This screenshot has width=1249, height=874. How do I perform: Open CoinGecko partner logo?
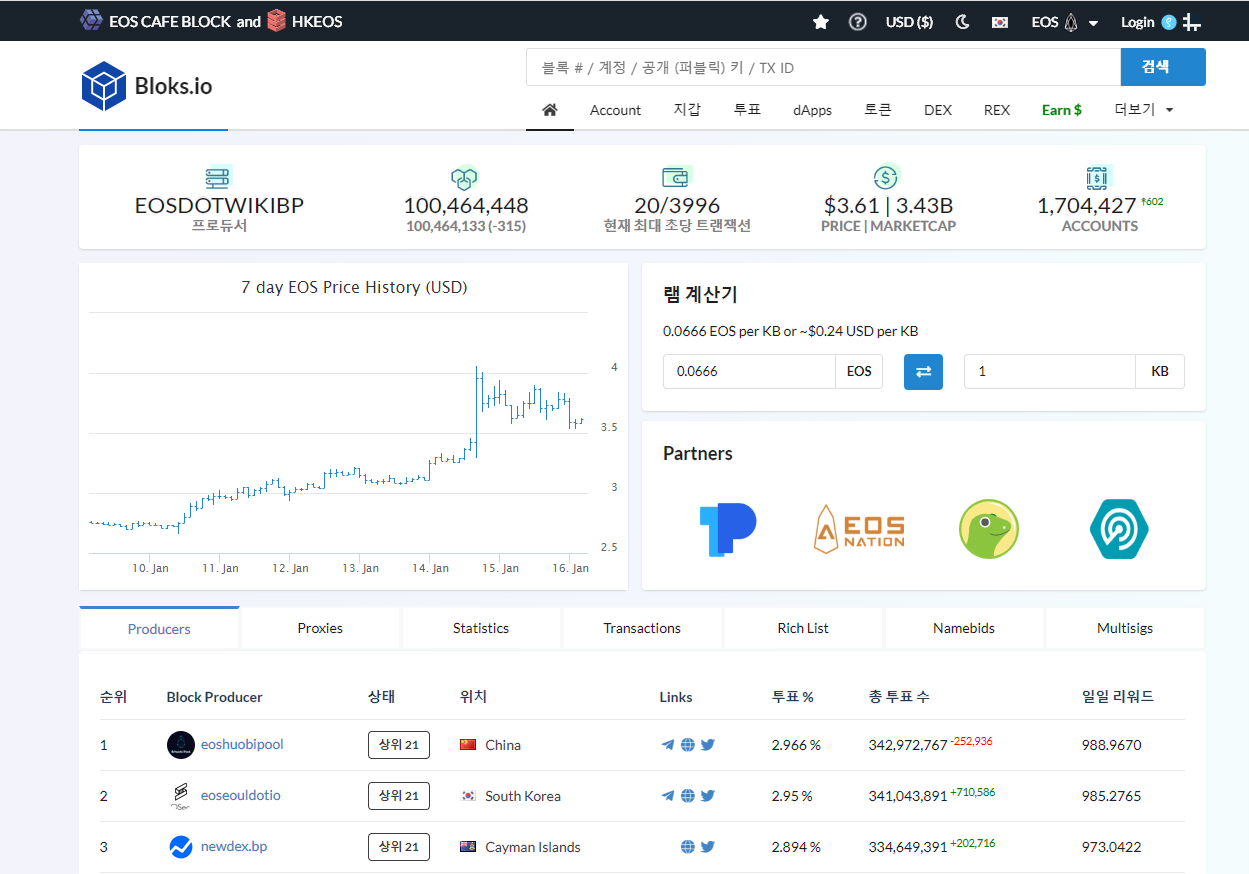click(988, 529)
